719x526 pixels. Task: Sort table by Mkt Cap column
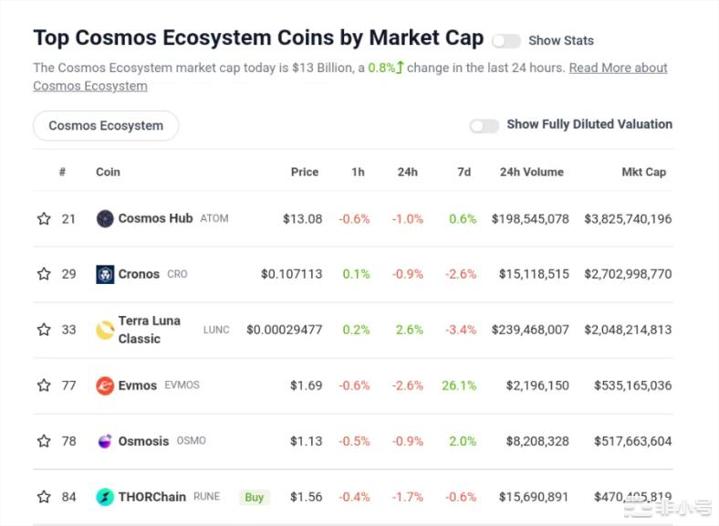pos(643,172)
